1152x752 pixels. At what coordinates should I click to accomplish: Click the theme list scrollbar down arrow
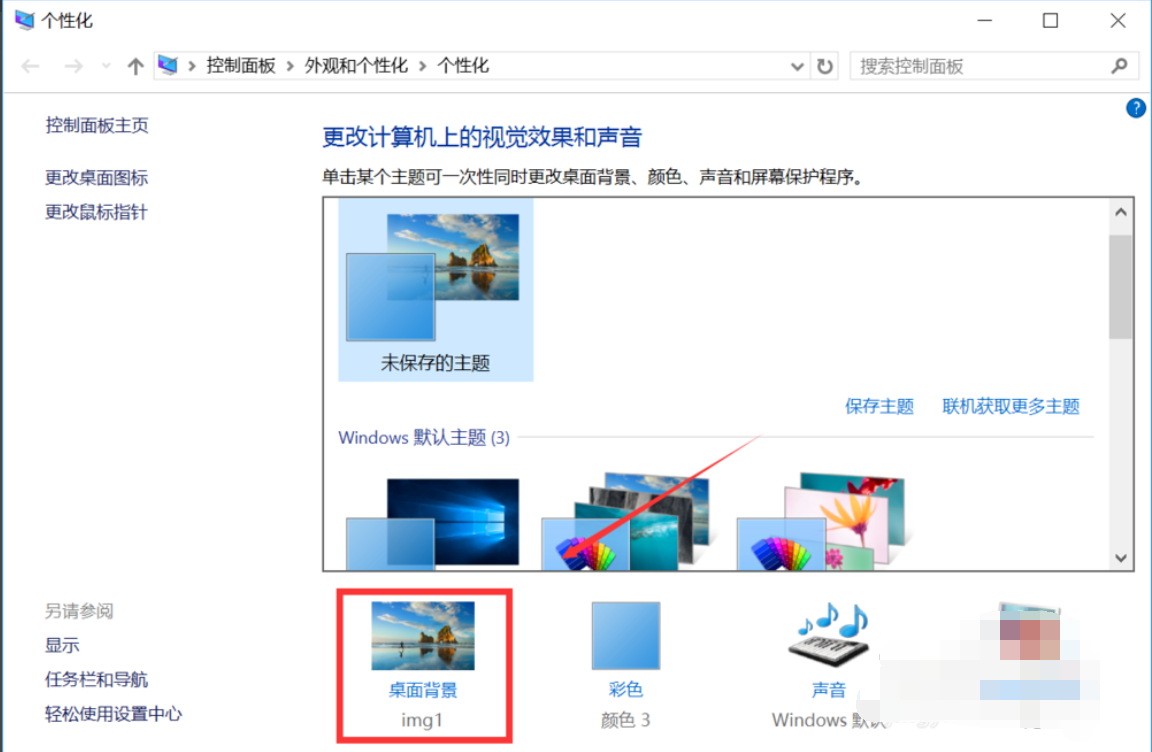point(1121,557)
